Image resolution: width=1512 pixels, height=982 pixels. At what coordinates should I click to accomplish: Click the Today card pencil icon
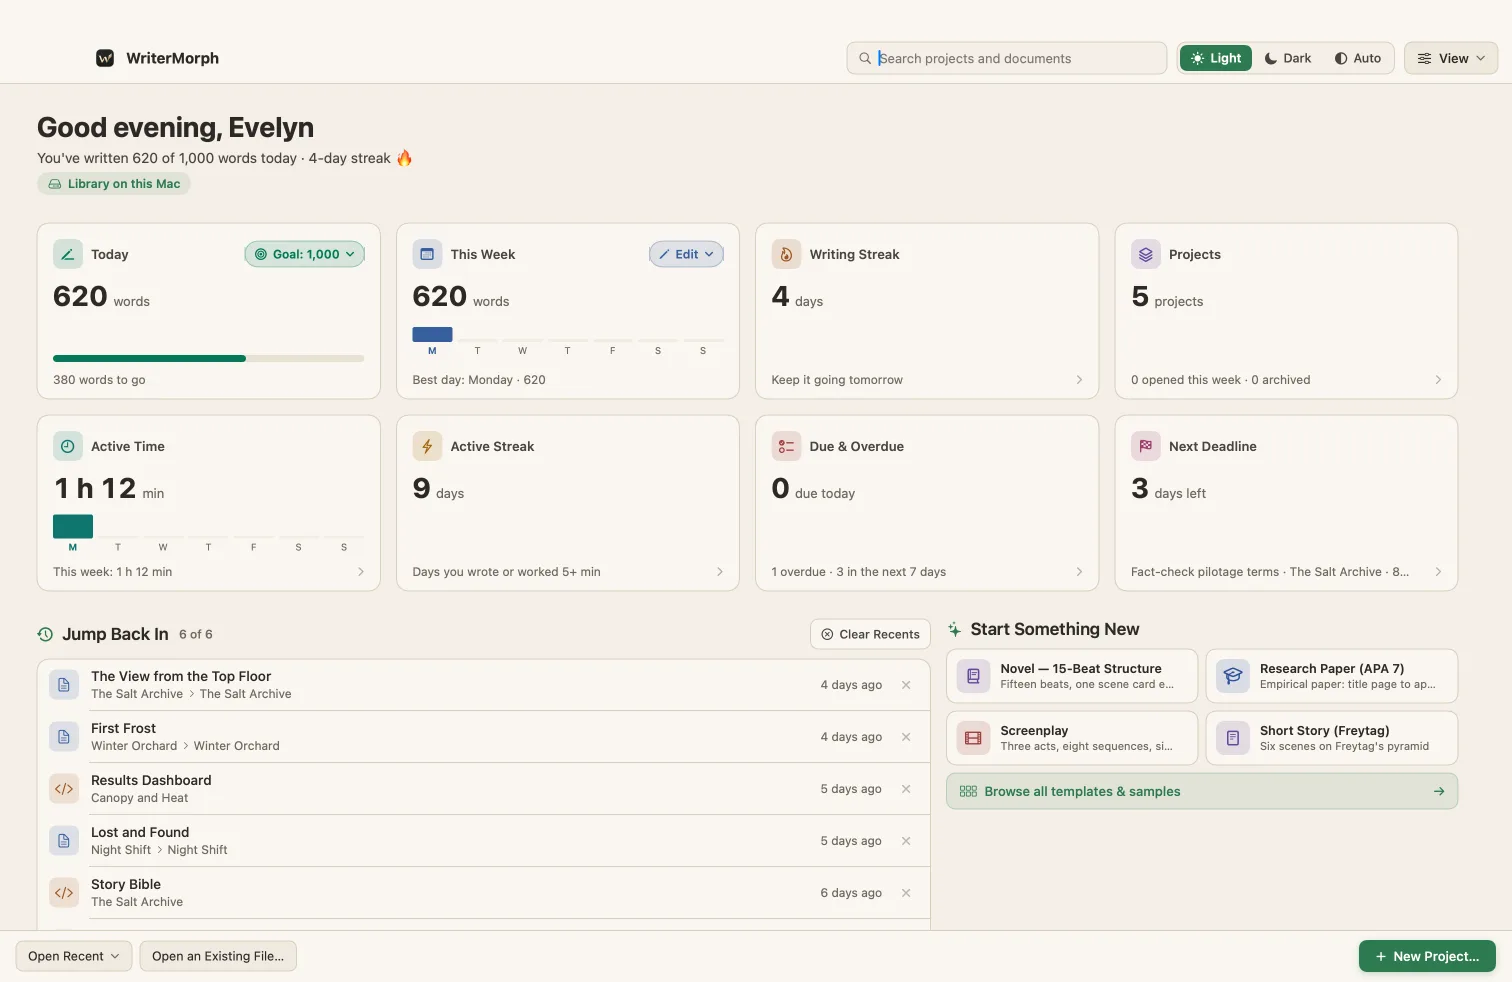[67, 254]
